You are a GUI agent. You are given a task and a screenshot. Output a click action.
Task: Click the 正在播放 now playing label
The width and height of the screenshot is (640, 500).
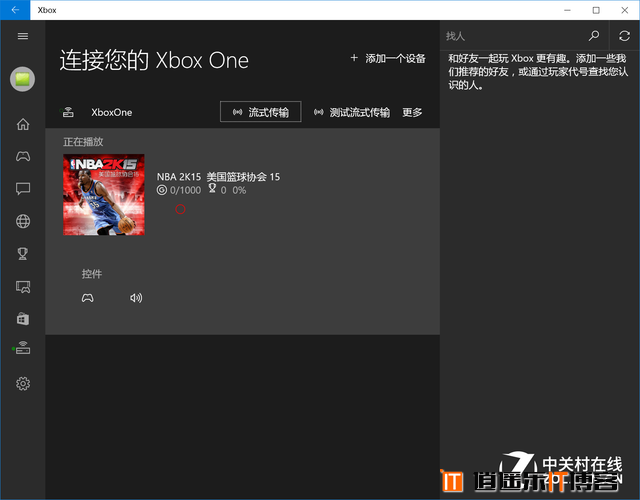coord(83,142)
